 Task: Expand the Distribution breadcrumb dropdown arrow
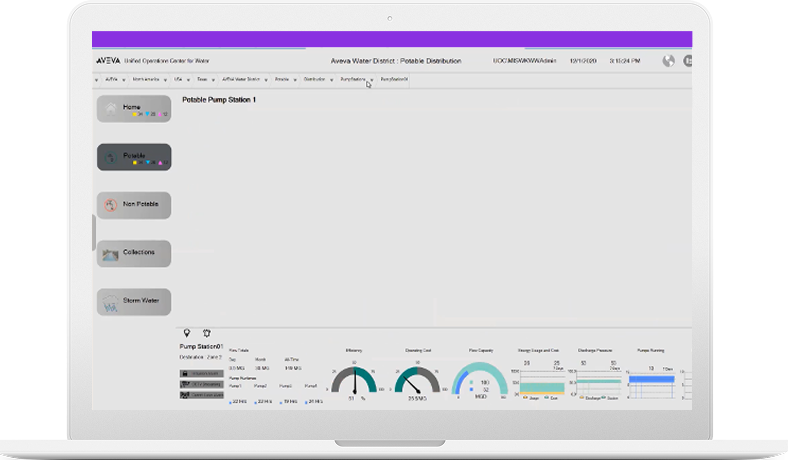click(x=331, y=80)
